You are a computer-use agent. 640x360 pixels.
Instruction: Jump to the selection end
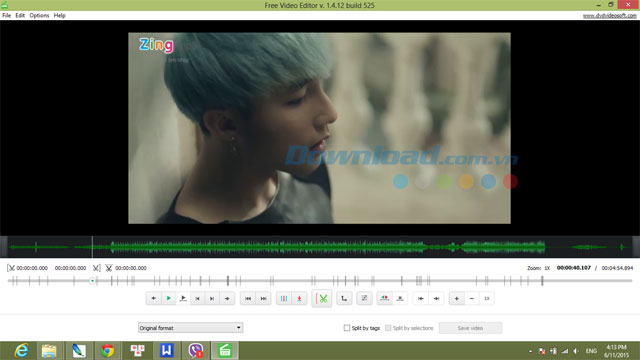[x=436, y=298]
